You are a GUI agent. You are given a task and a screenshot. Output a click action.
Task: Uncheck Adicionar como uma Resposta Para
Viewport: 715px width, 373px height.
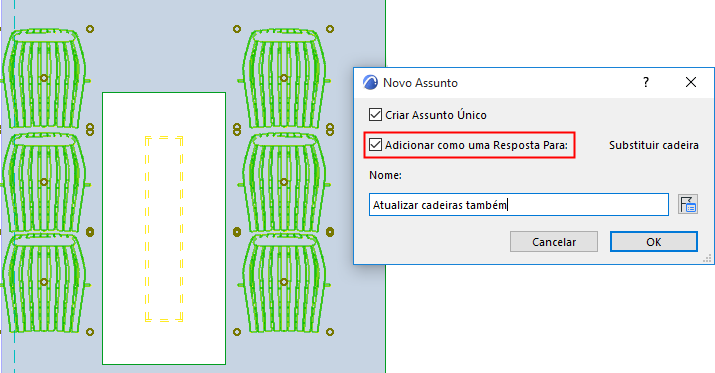pos(375,145)
